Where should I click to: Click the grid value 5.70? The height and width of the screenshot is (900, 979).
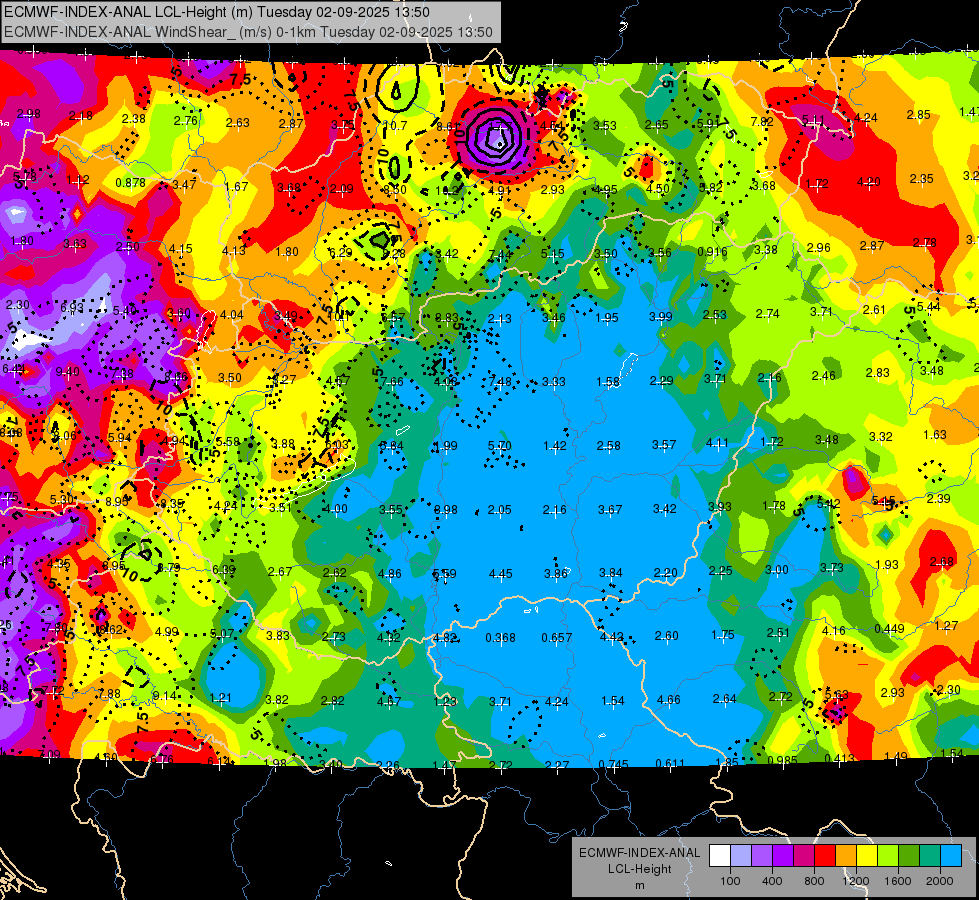pos(499,445)
